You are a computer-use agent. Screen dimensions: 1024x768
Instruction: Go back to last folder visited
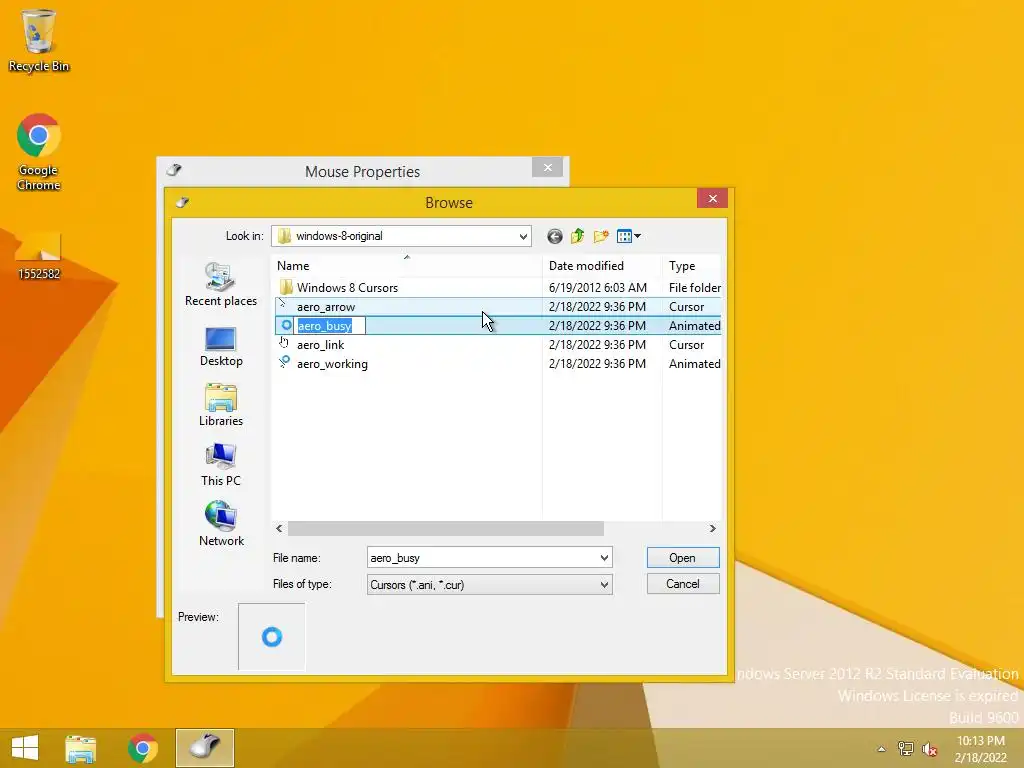pos(554,236)
